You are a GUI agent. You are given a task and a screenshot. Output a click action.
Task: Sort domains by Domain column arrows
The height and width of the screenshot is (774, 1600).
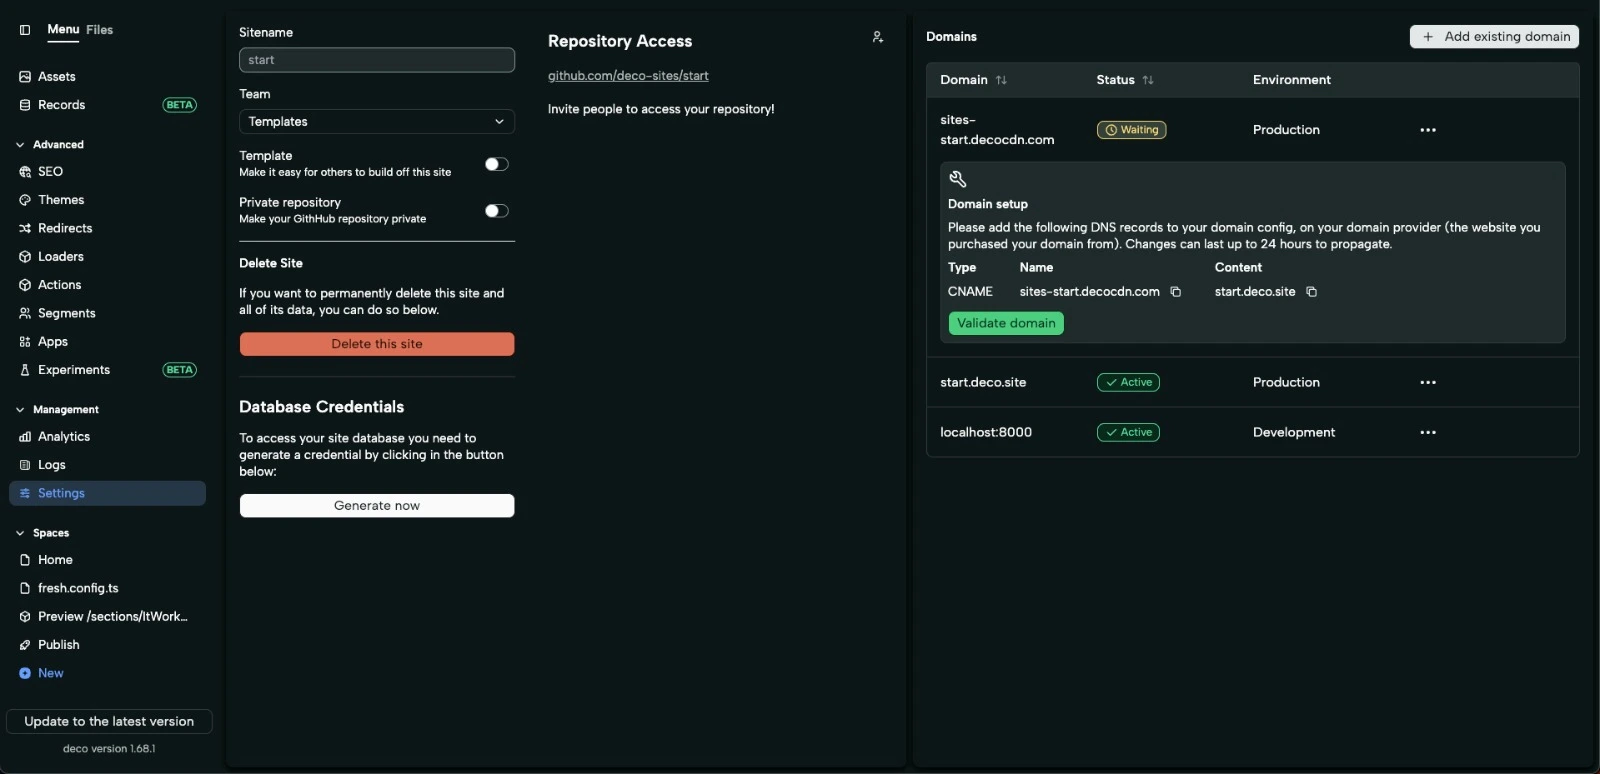(1001, 80)
